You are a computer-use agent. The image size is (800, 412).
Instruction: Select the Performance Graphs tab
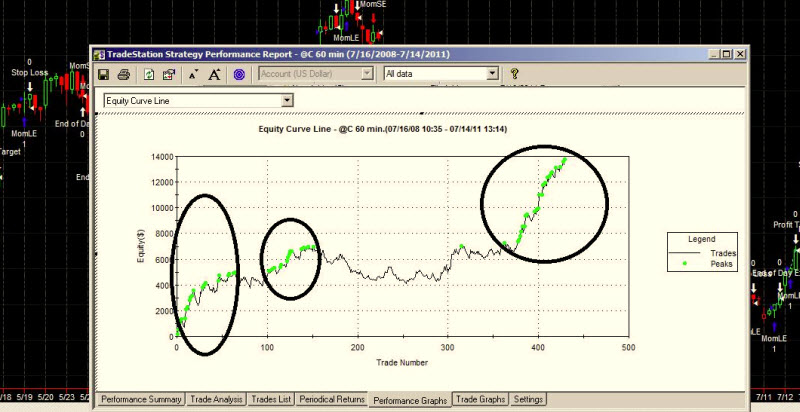coord(410,400)
